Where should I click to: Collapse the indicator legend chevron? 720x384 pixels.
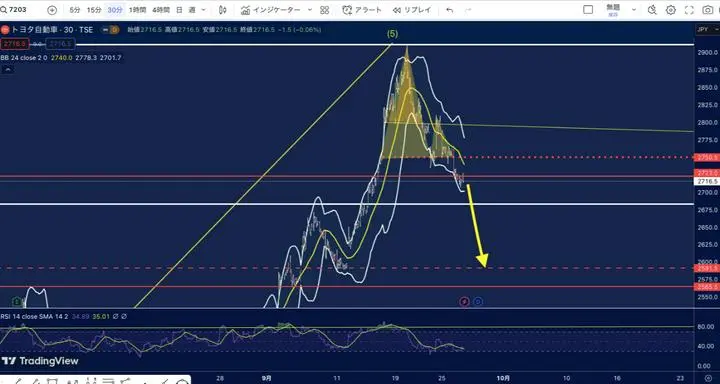point(8,69)
